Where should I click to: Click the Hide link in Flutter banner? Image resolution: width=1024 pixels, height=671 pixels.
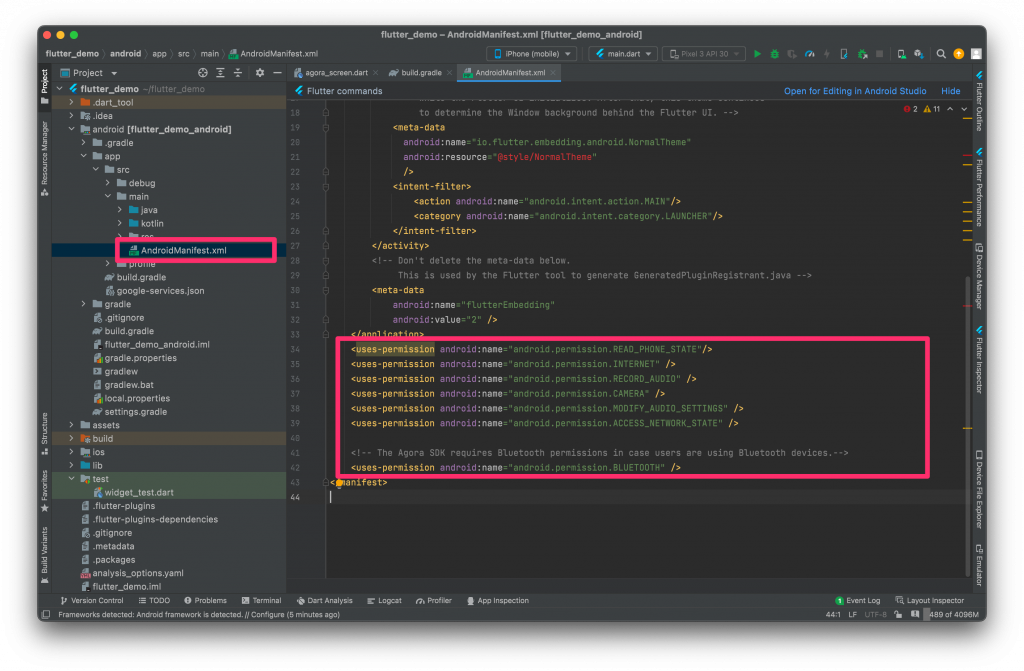[950, 91]
